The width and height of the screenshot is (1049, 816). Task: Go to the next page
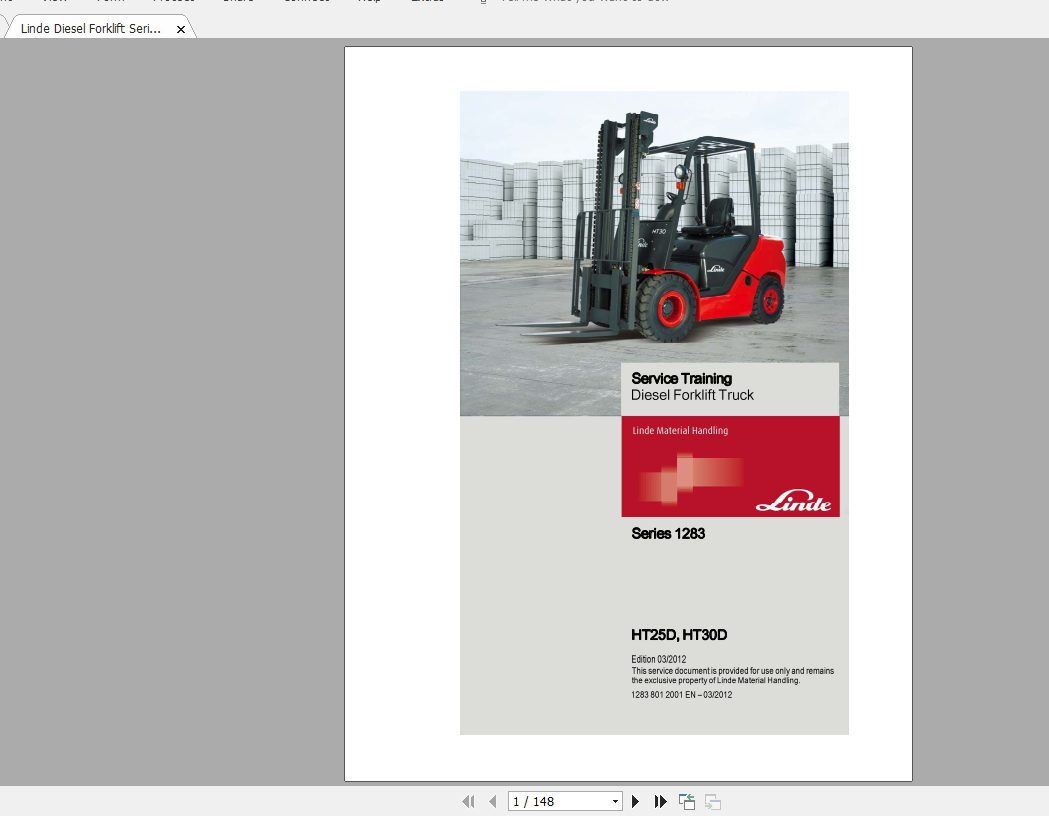[636, 801]
